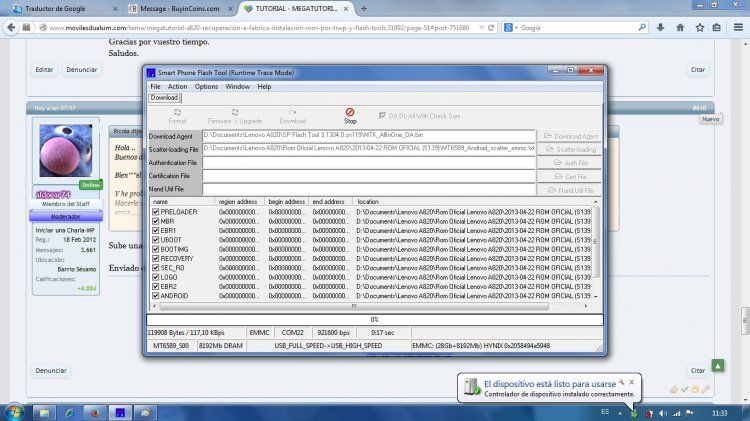
Task: Click the 0% download progress bar
Action: tap(375, 320)
